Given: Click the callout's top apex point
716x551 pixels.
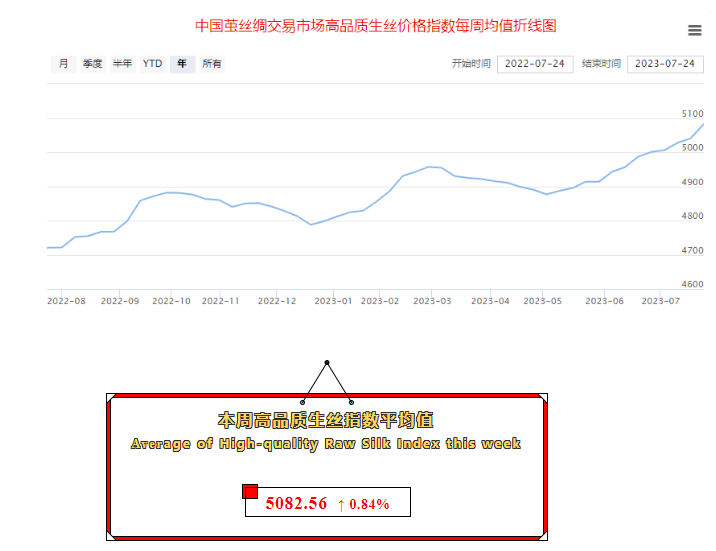Looking at the screenshot, I should [x=326, y=362].
